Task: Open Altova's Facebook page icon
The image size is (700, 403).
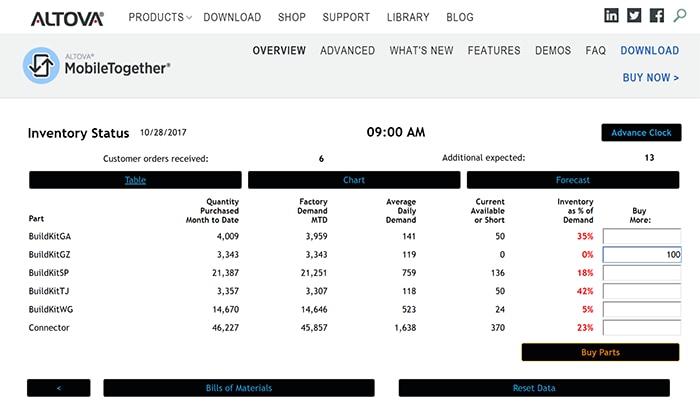Action: (x=657, y=16)
